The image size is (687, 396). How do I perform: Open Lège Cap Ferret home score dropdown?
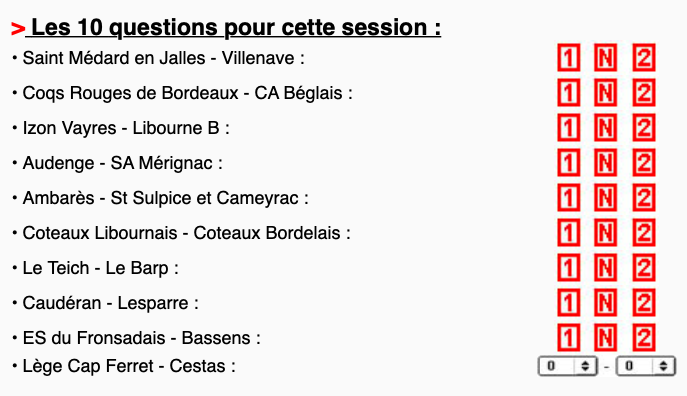[567, 366]
